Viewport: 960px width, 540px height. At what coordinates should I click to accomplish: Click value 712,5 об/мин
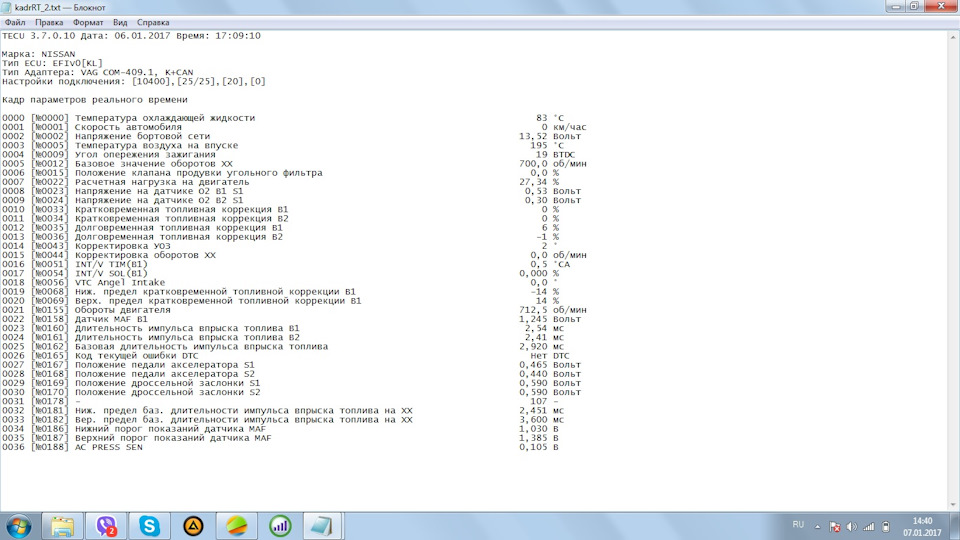click(552, 310)
